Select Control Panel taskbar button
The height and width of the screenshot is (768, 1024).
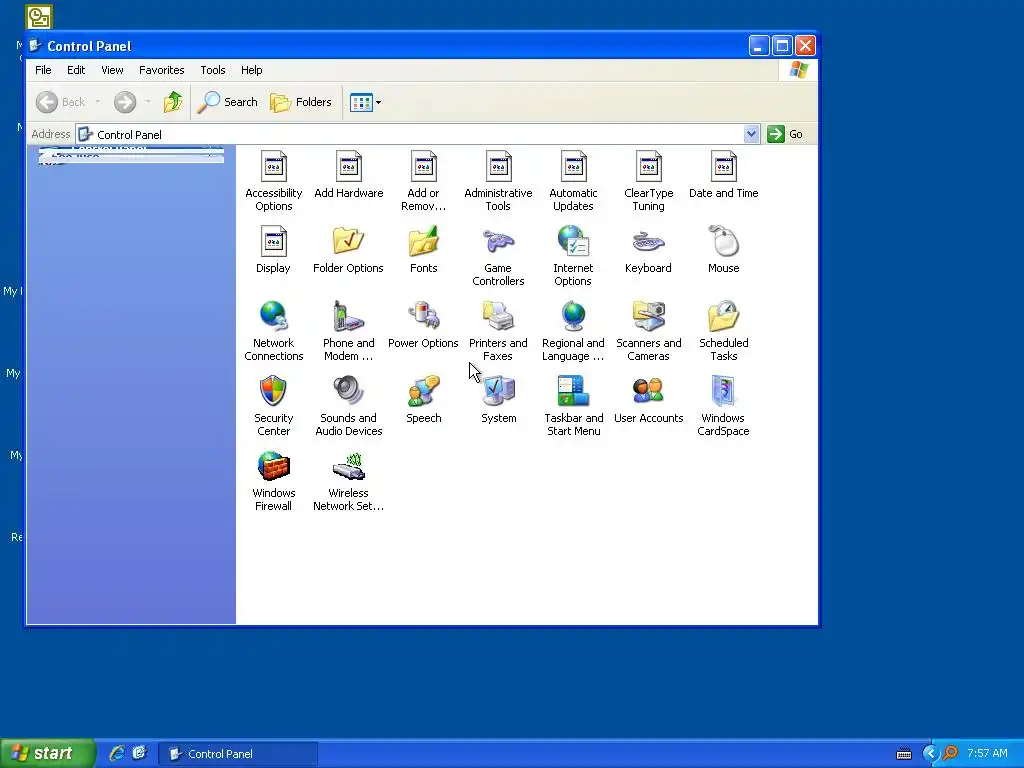click(238, 754)
